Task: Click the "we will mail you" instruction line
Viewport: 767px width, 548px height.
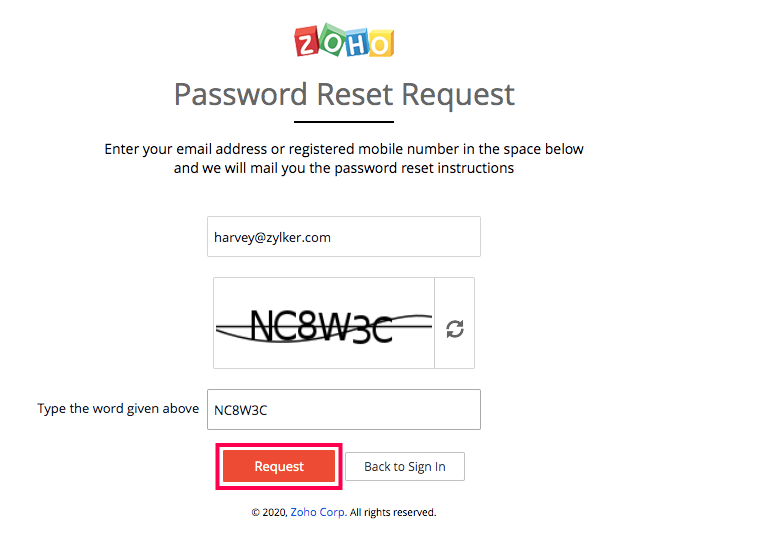Action: [x=344, y=168]
